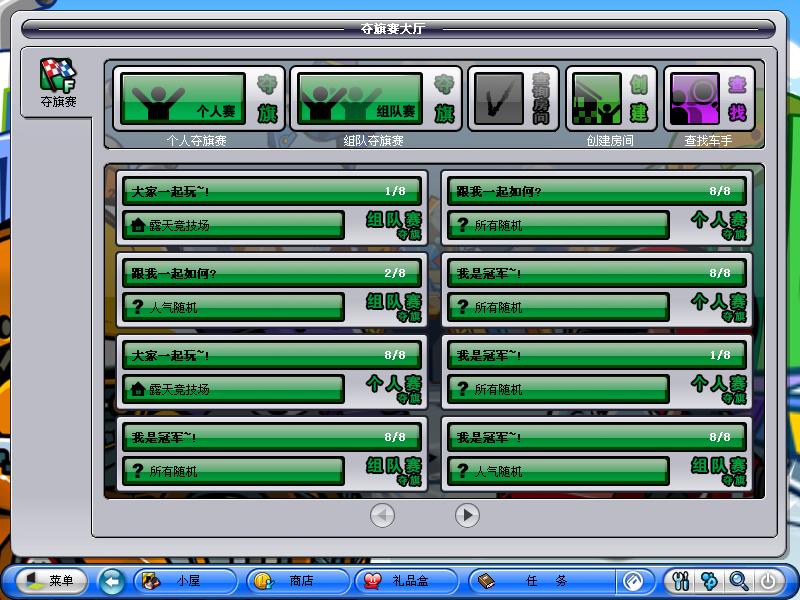
Task: Open the tools settings icon
Action: (x=683, y=580)
